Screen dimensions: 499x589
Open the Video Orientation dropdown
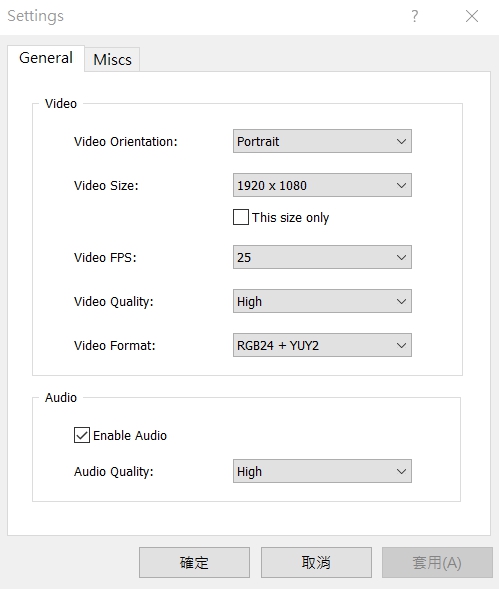[322, 141]
